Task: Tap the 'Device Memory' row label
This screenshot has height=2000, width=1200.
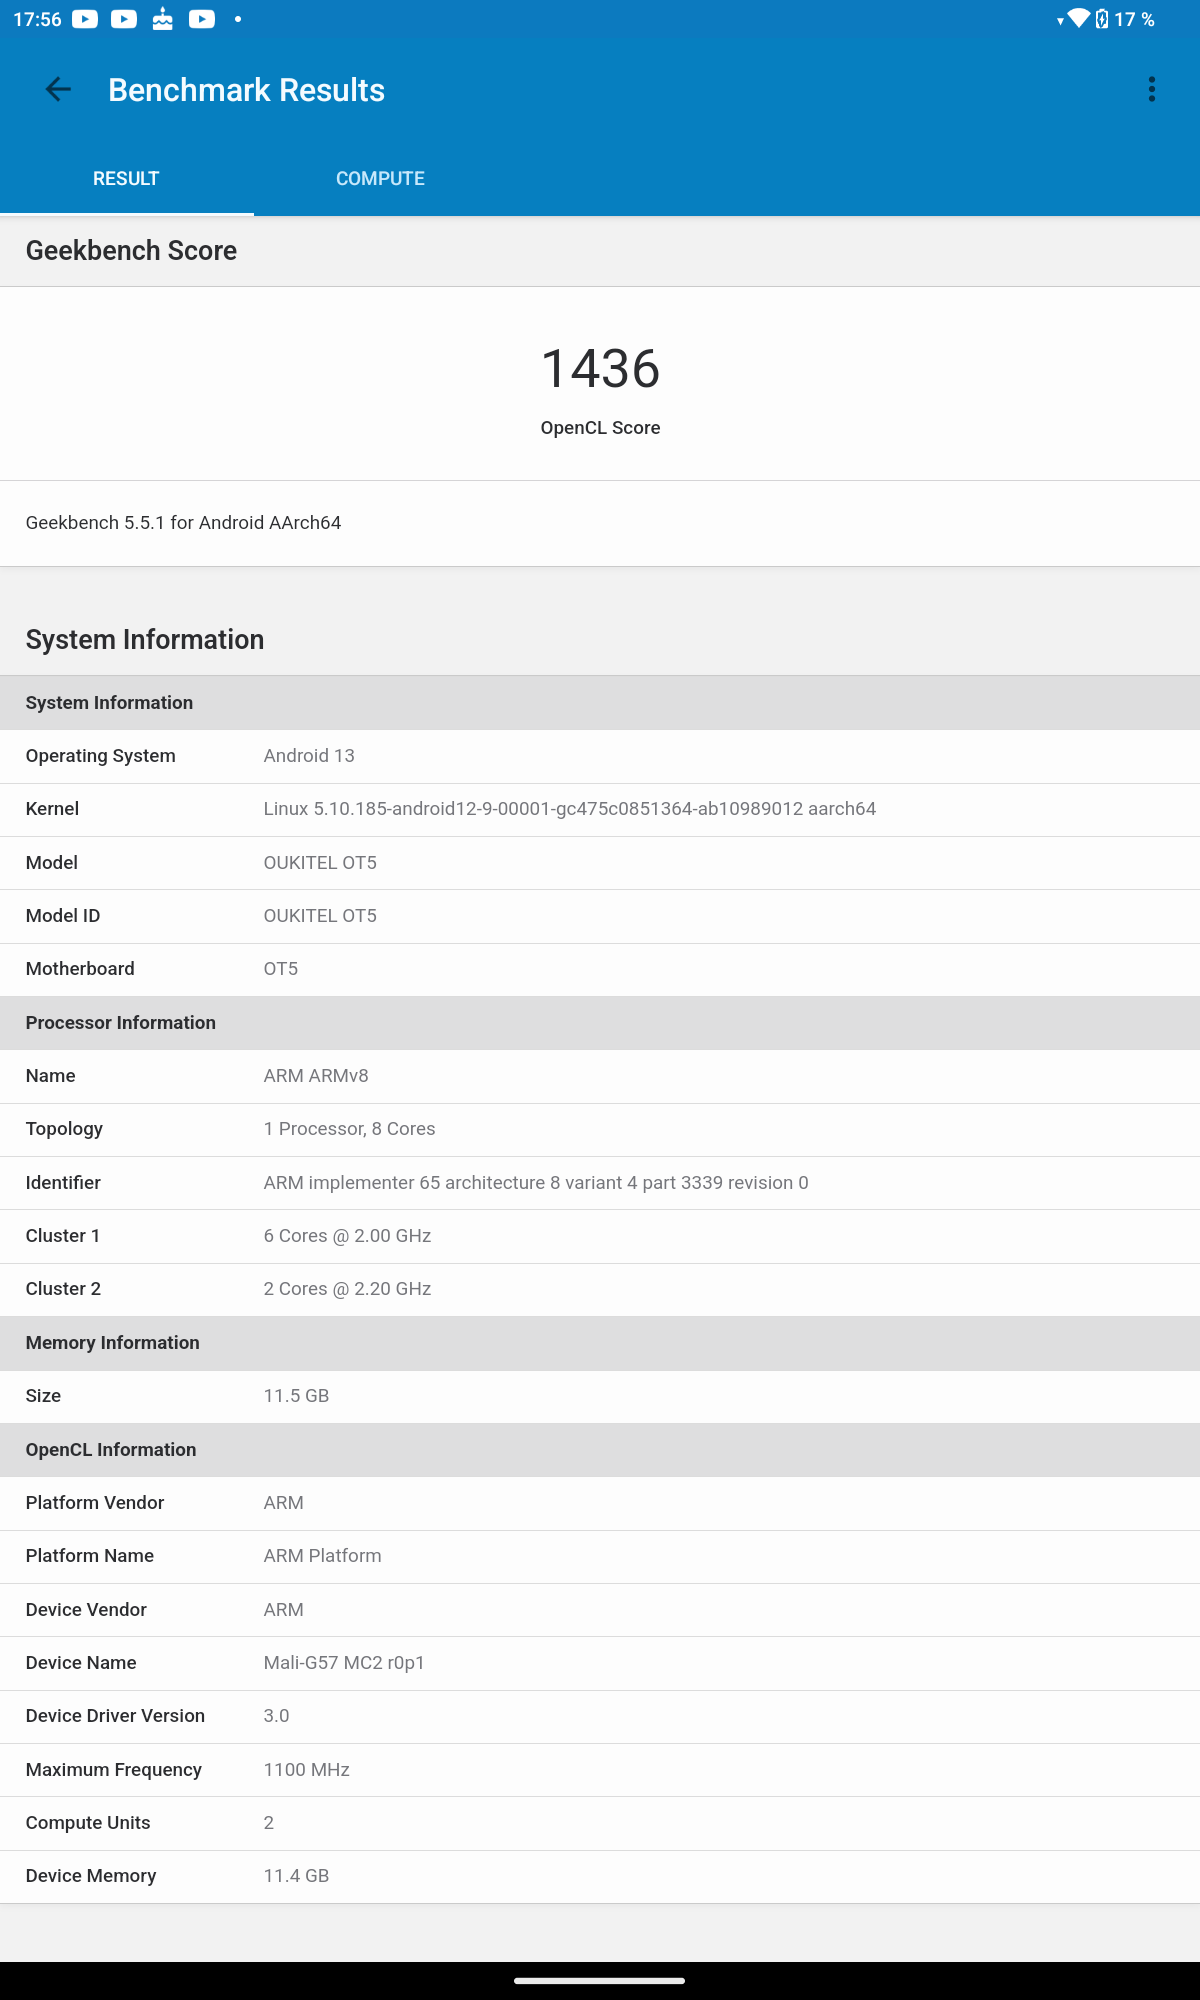Action: [x=91, y=1876]
